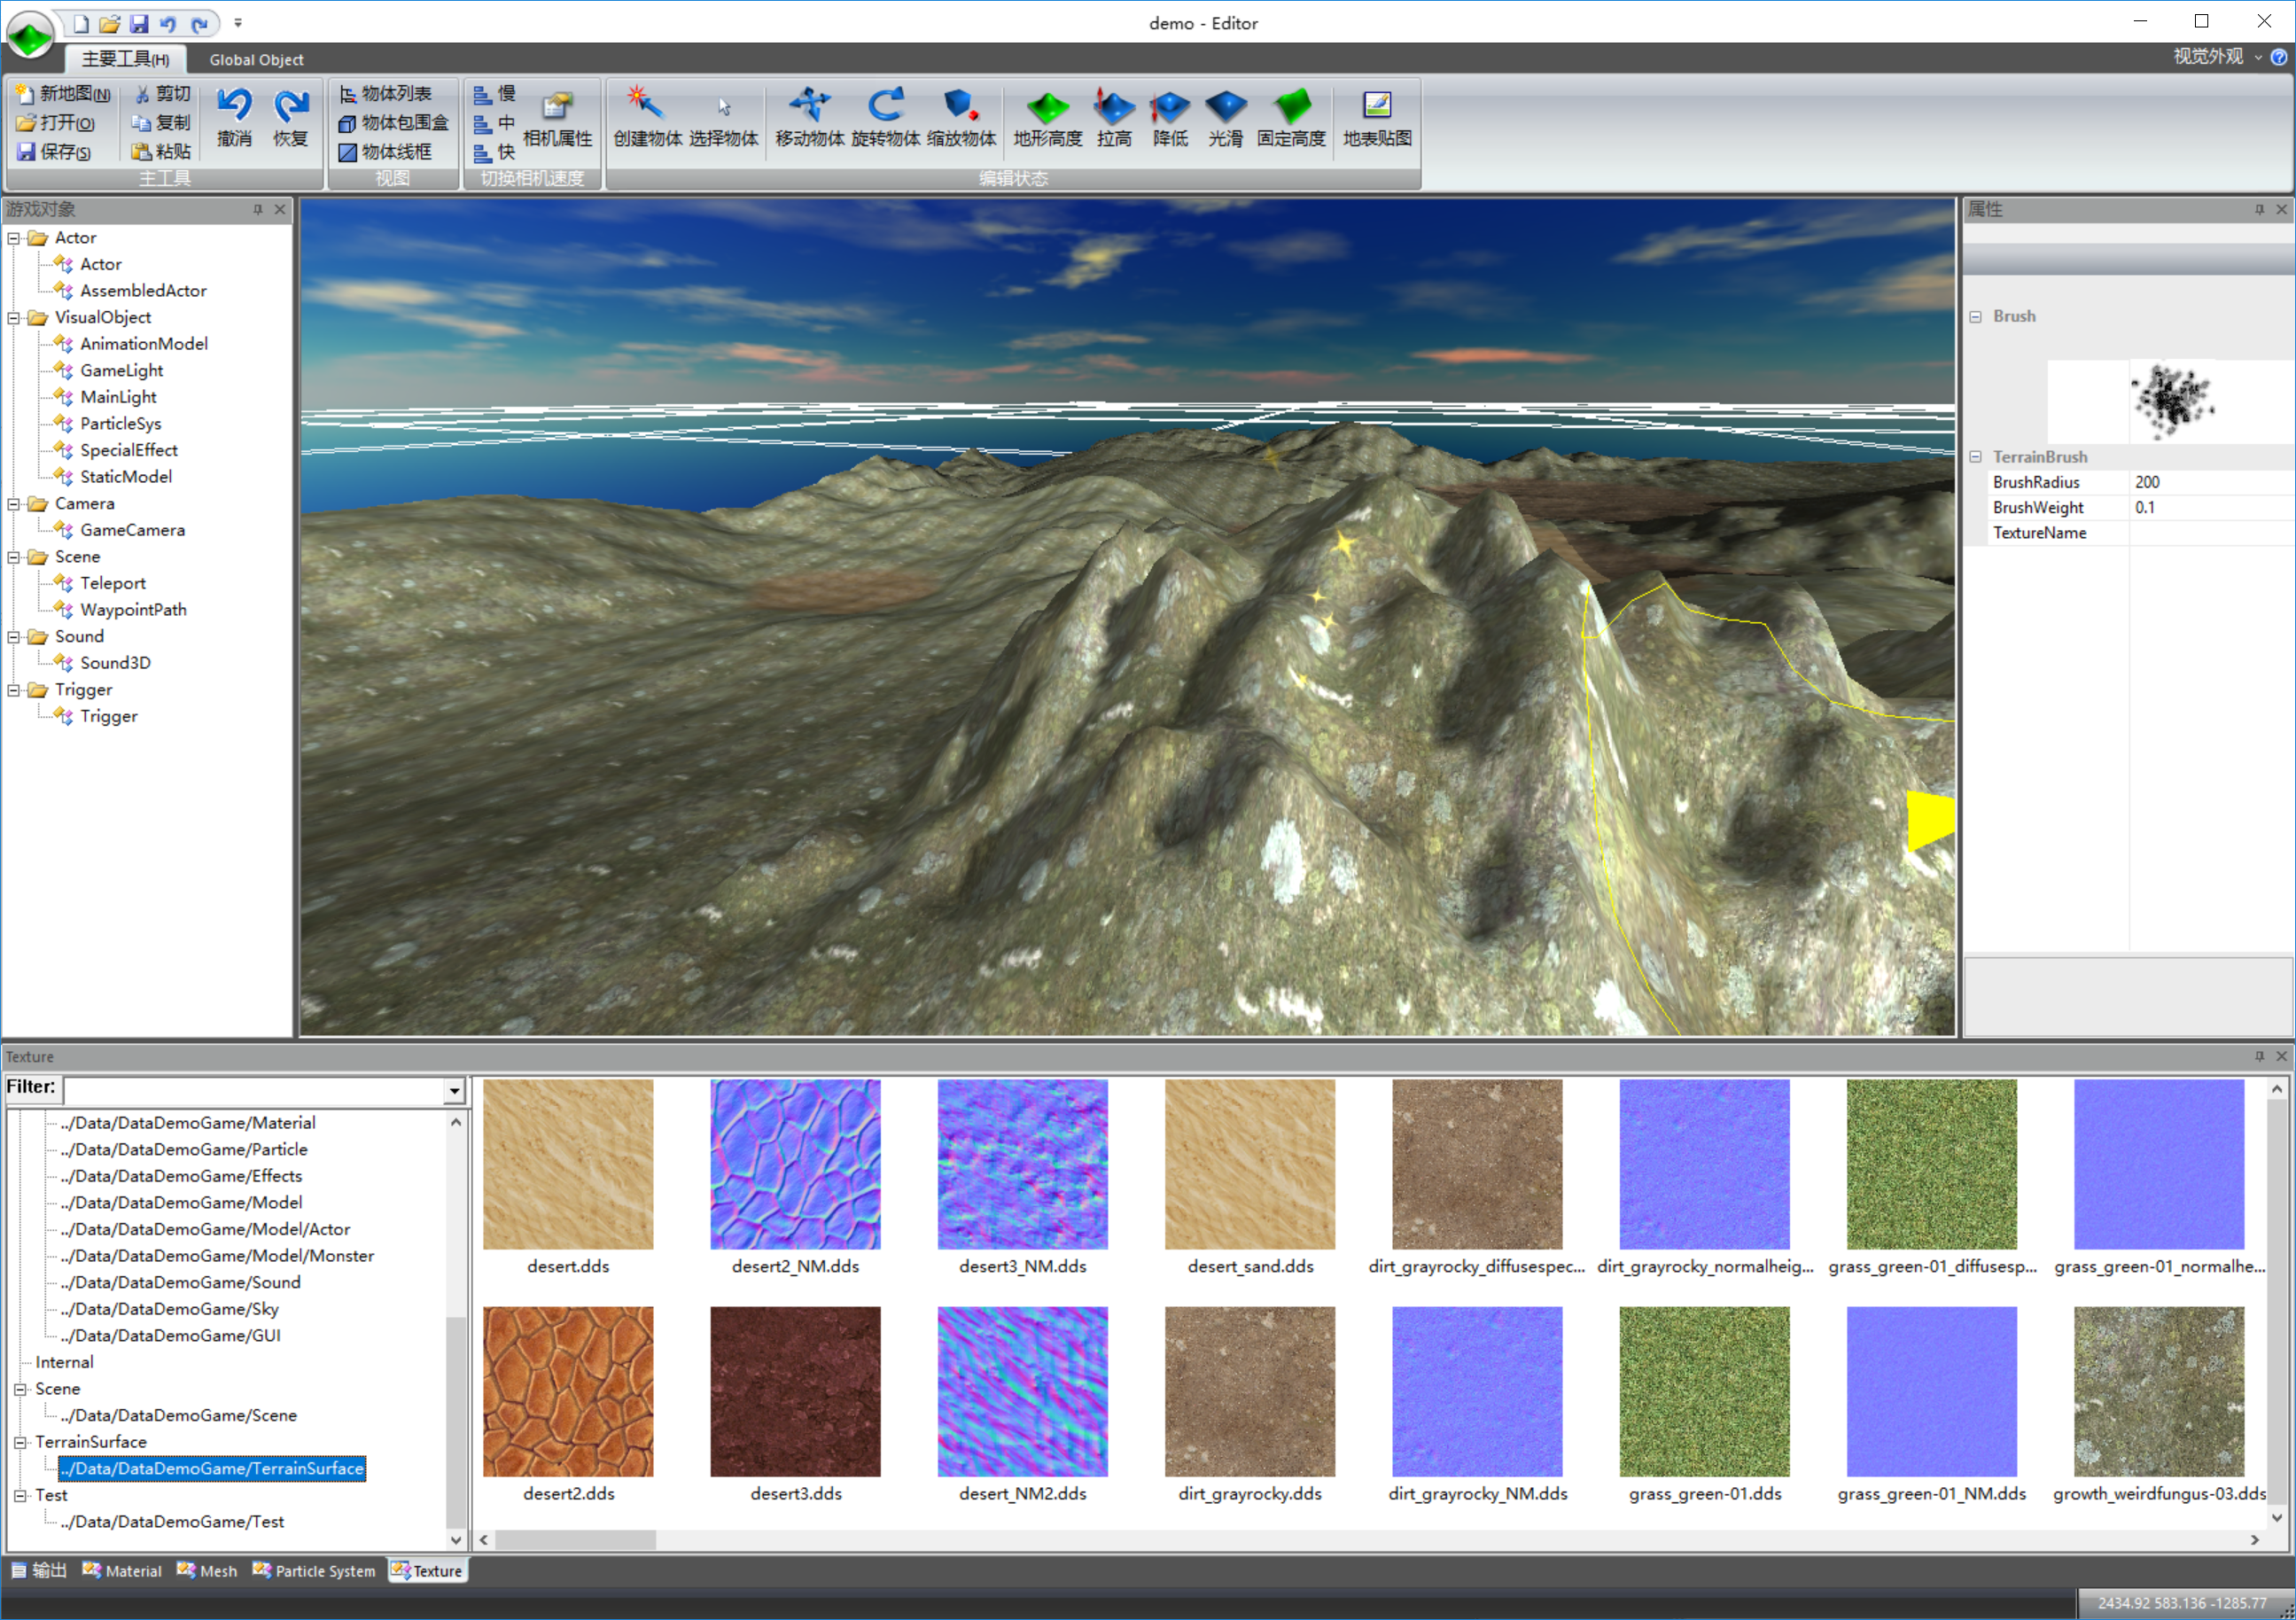2296x1620 pixels.
Task: Switch to the Global Object ribbon tab
Action: click(256, 59)
